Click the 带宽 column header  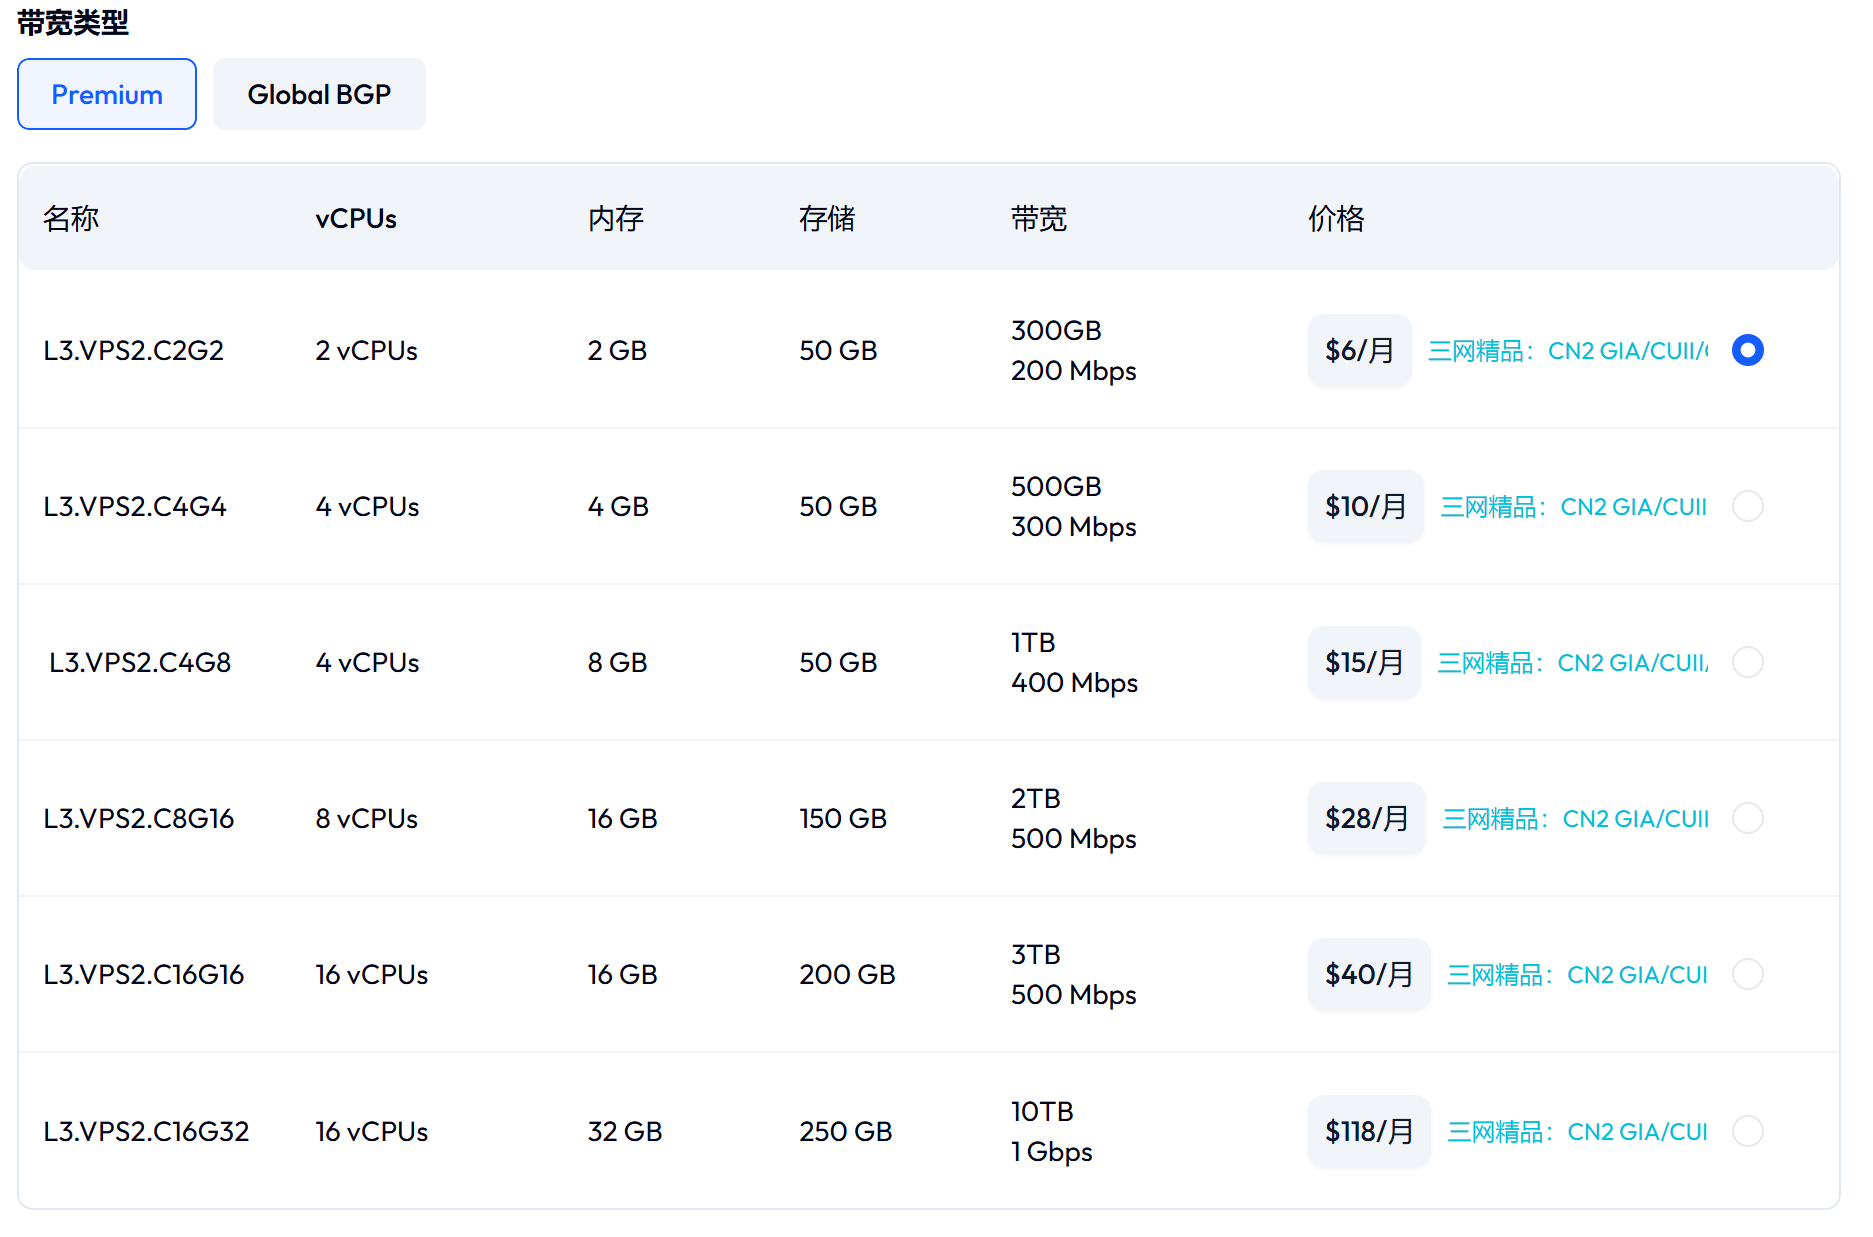coord(1038,218)
